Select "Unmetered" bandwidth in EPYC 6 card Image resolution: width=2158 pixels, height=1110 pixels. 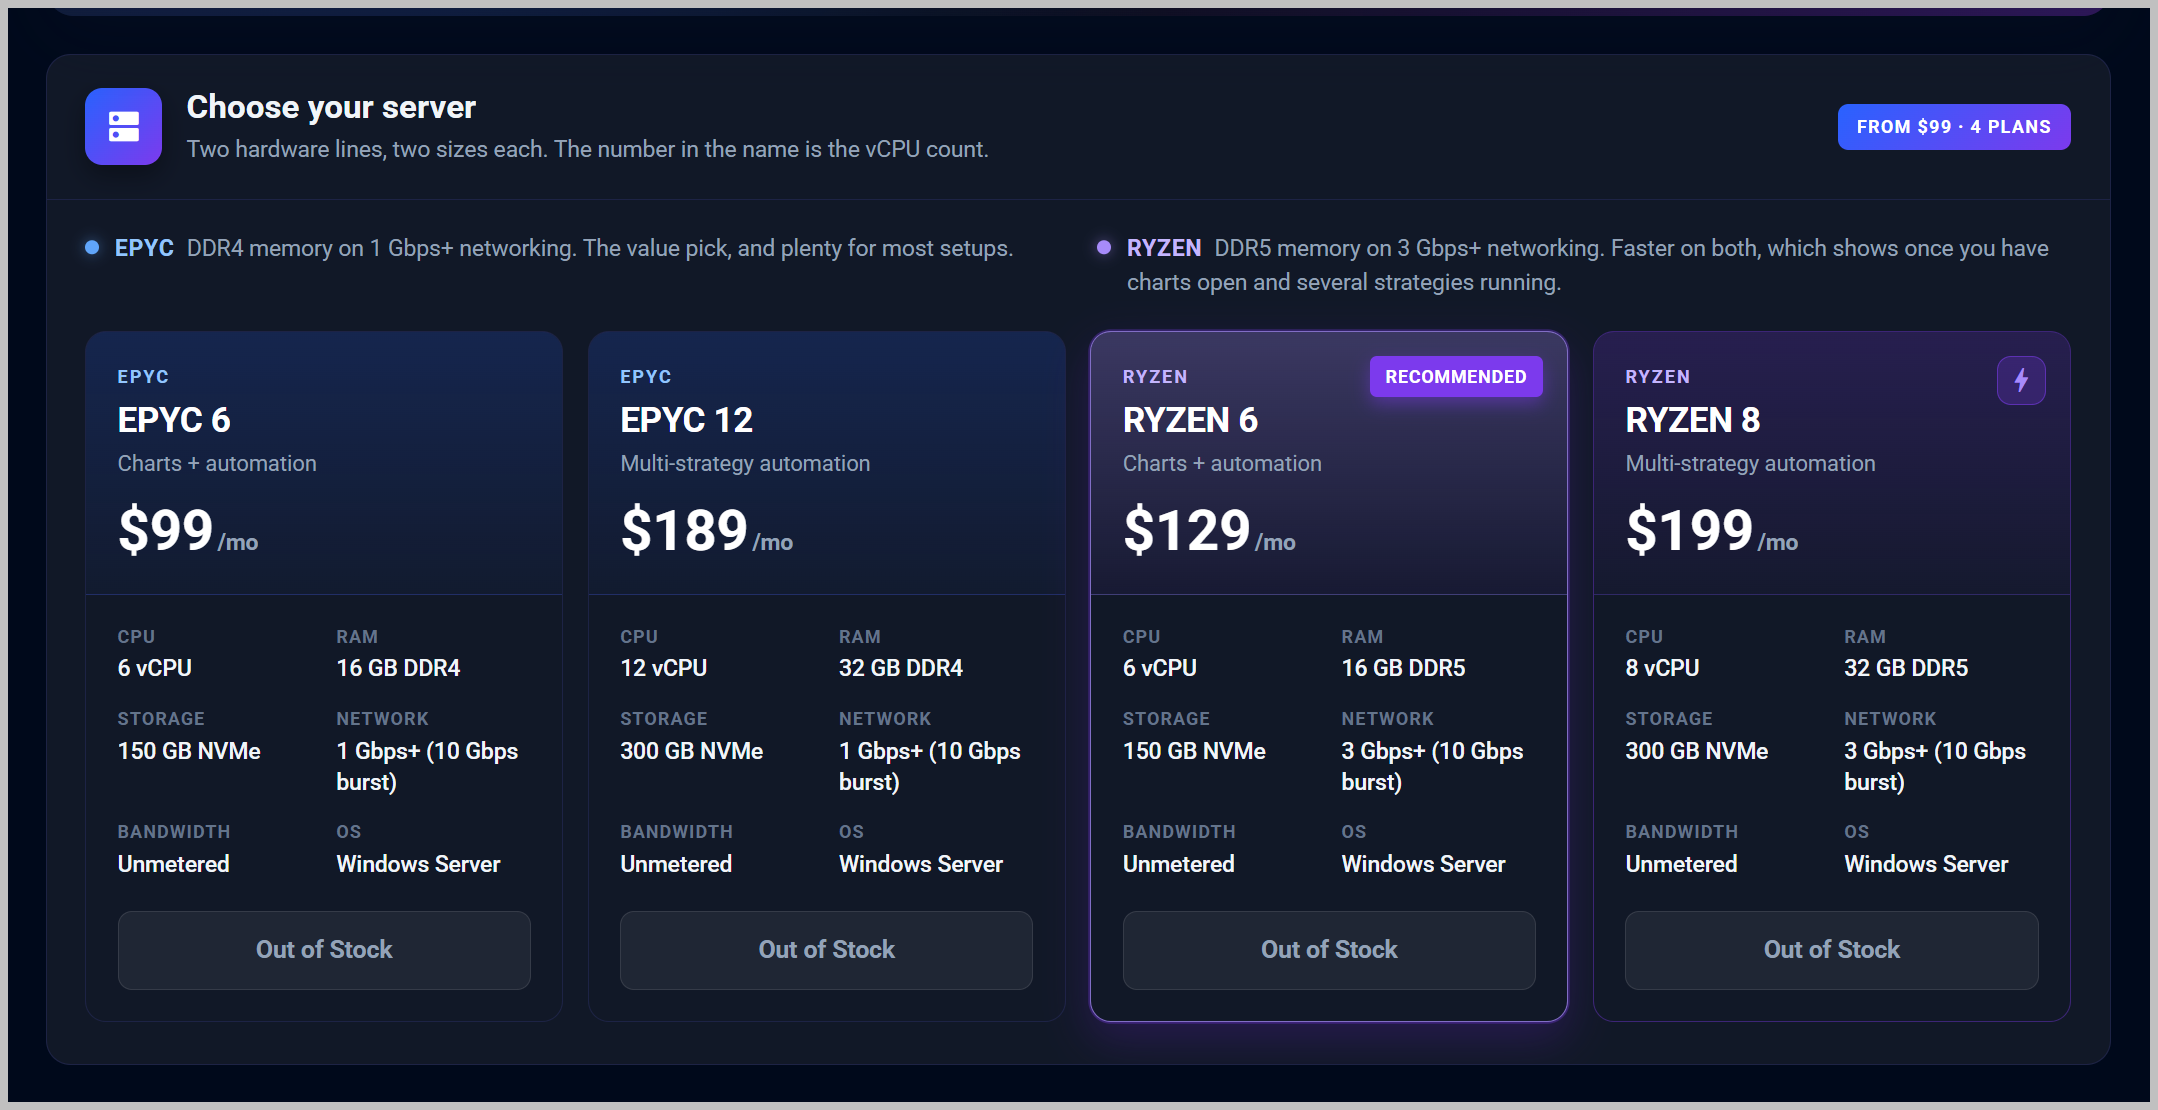pos(174,864)
